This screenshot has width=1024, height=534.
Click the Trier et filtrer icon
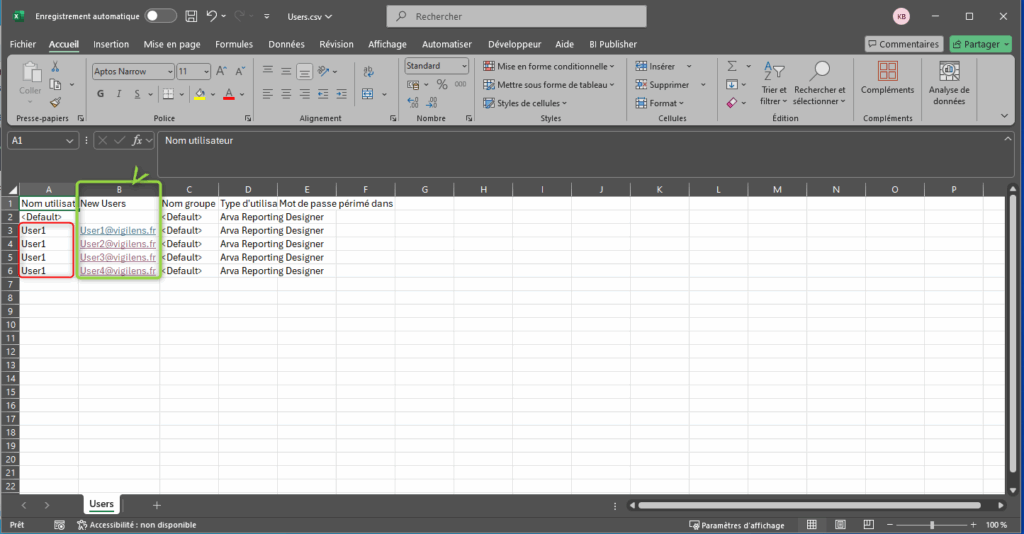tap(774, 80)
